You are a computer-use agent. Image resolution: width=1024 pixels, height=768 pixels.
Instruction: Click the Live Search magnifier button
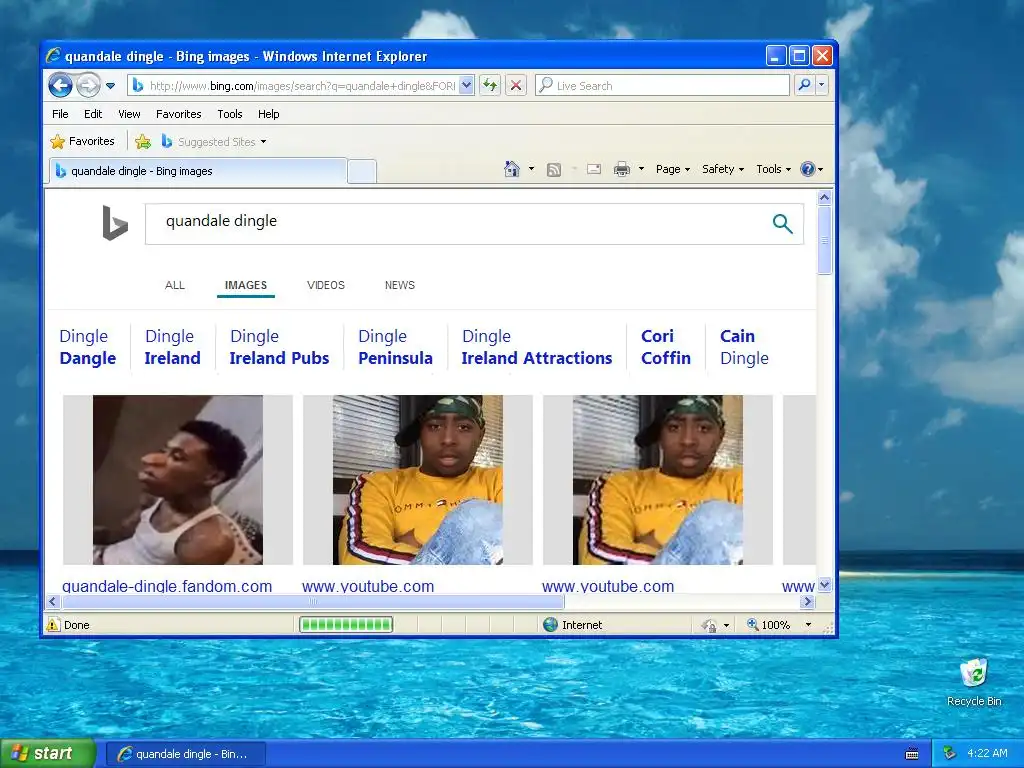click(805, 86)
